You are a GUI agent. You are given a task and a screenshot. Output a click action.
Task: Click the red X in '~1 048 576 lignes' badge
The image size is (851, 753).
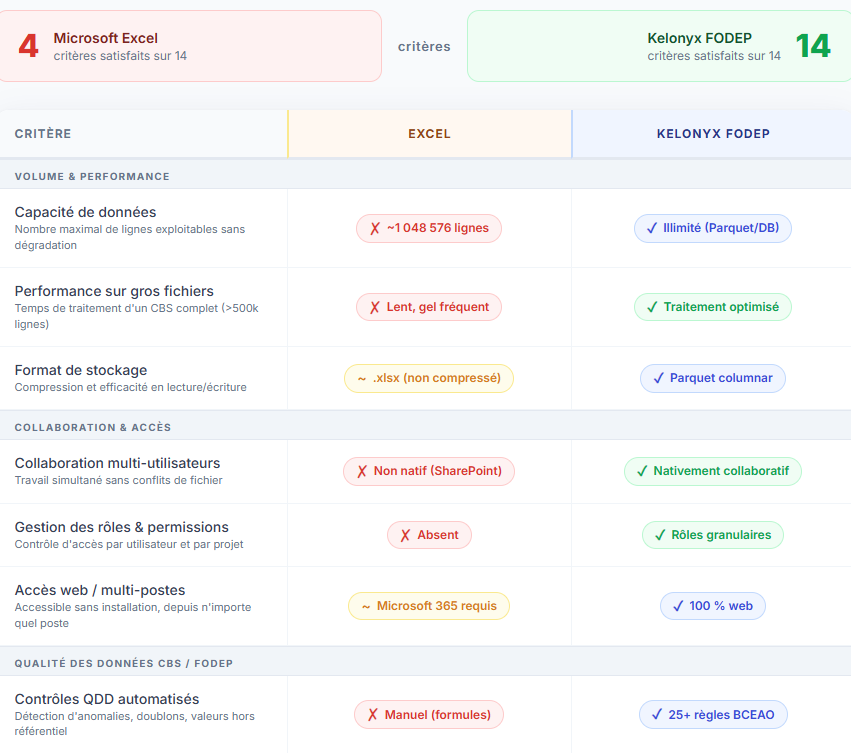(x=374, y=229)
